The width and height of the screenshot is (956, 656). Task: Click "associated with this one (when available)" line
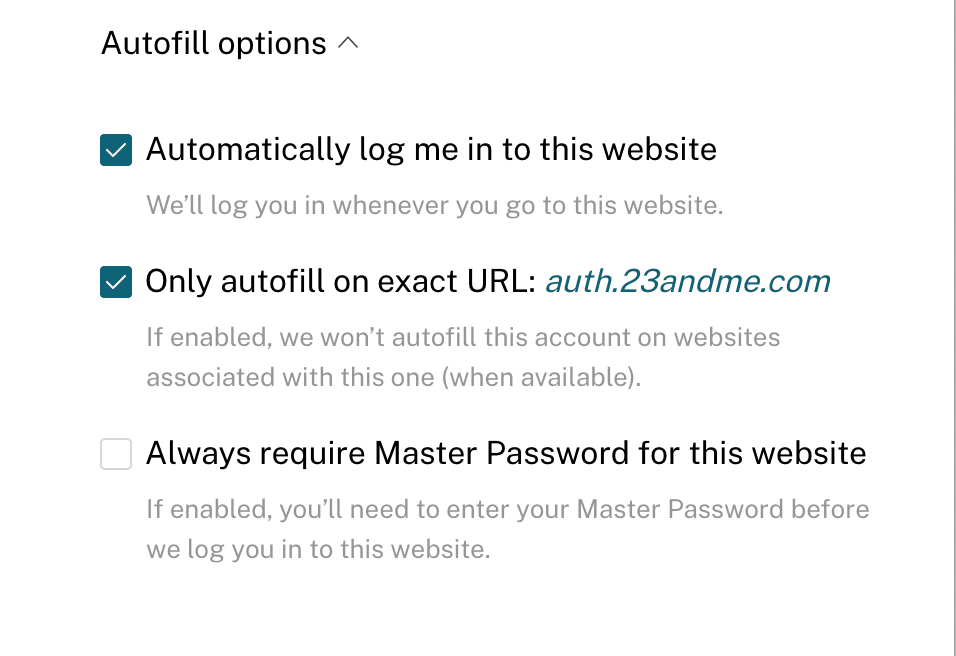(393, 378)
